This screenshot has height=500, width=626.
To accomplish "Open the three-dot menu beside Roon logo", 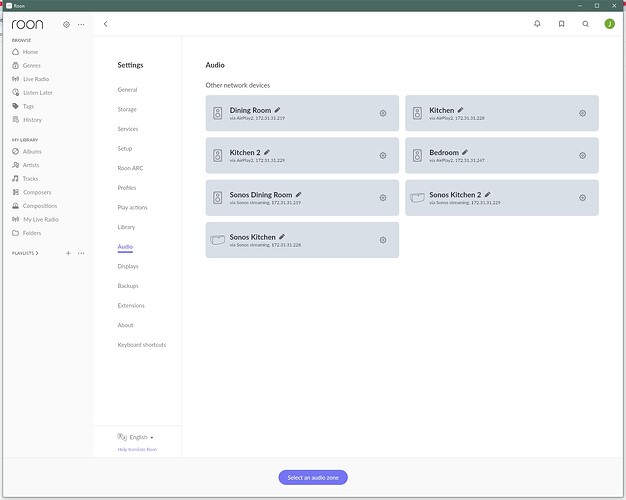I will 81,23.
